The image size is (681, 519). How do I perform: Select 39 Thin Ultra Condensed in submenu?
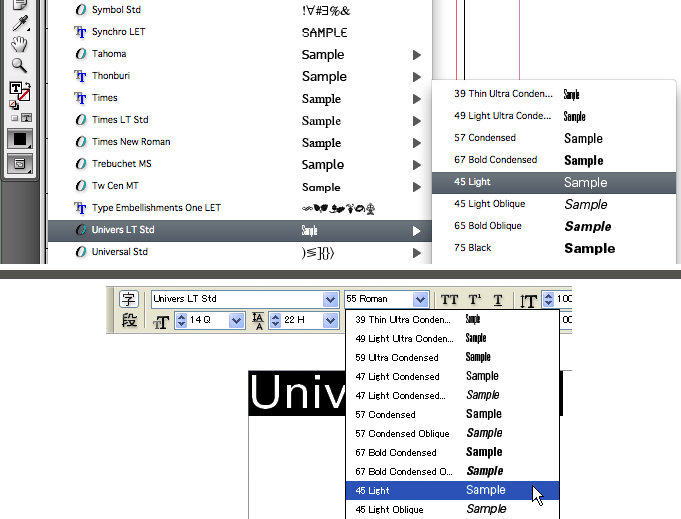554,94
